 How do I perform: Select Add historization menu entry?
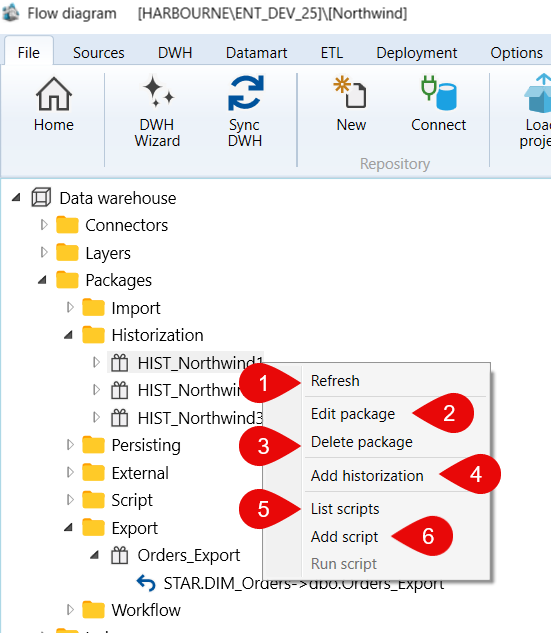[367, 476]
